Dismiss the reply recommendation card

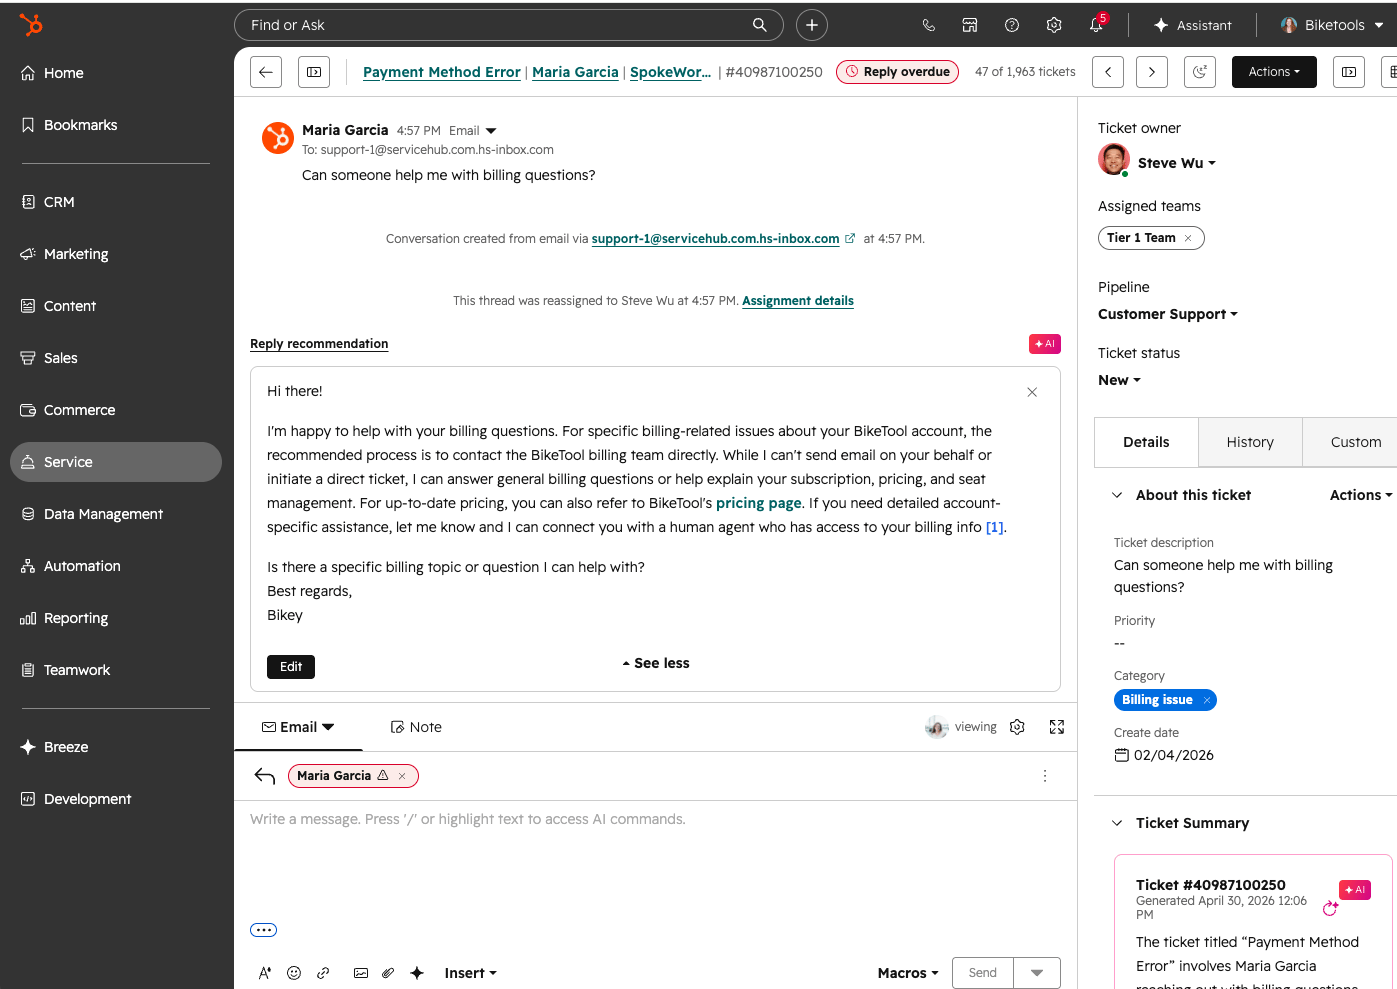click(x=1032, y=392)
